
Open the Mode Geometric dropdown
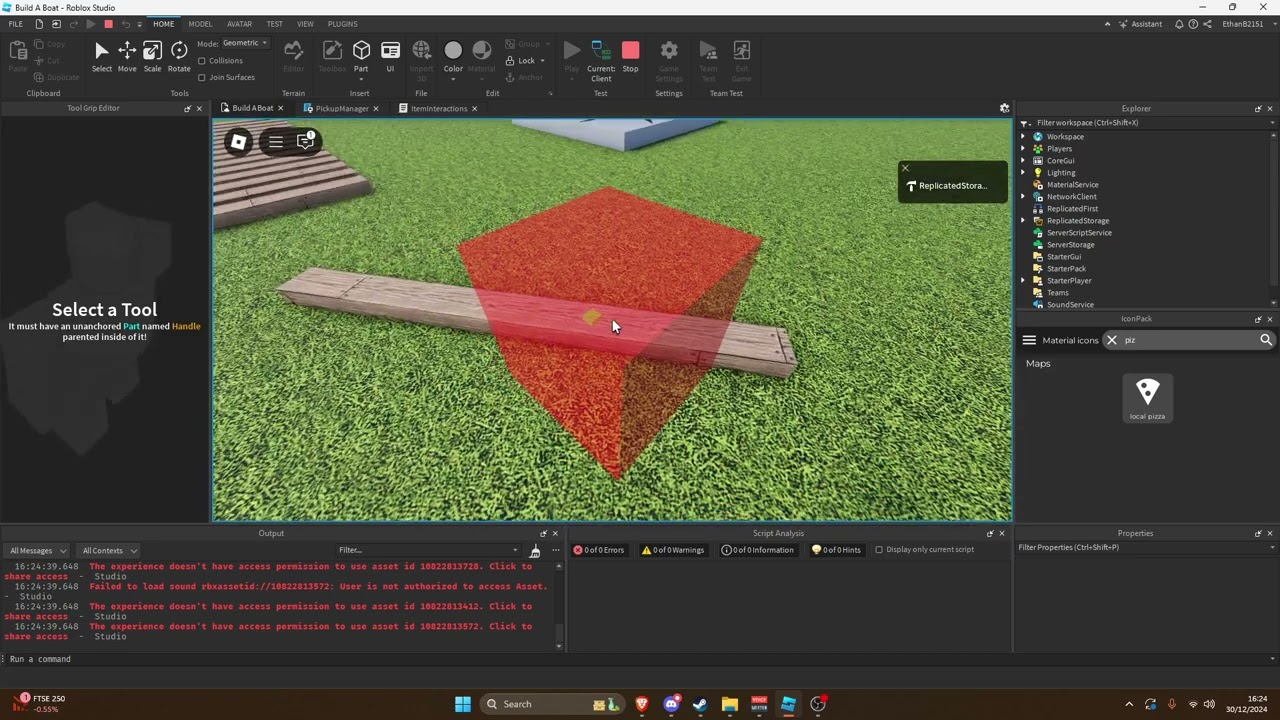coord(245,43)
